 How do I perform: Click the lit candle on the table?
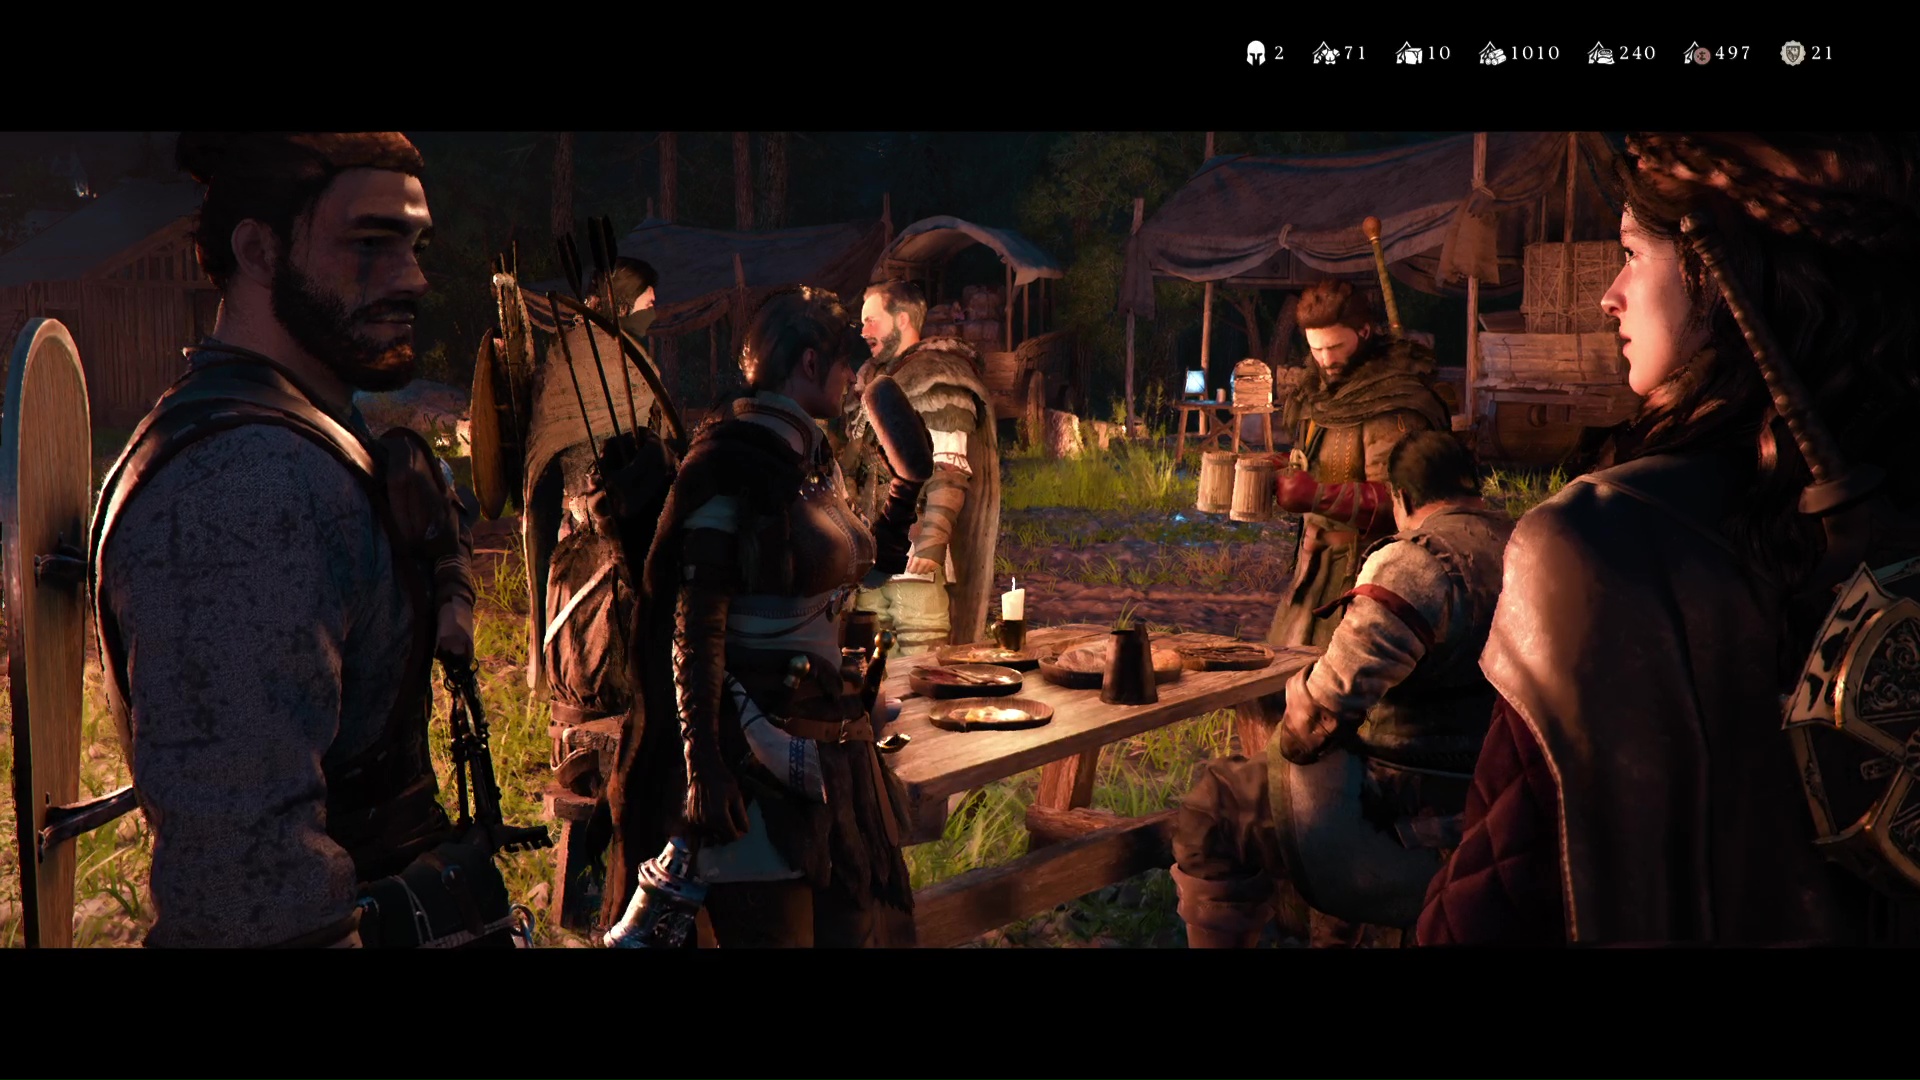1011,604
